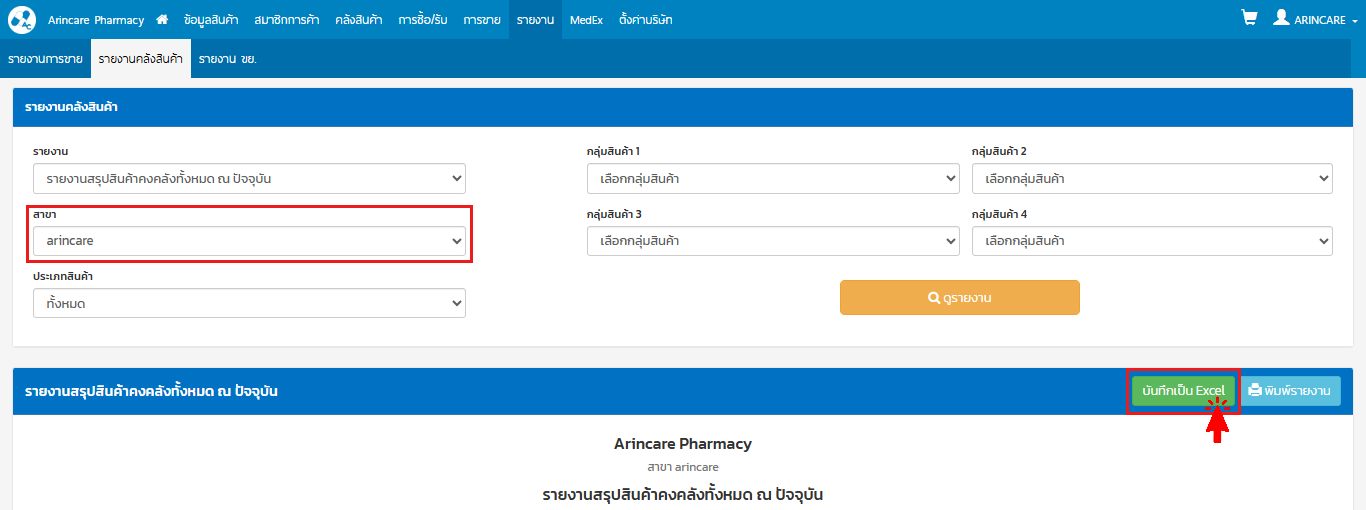Open the ข้อมูลสินค้า menu

[x=211, y=20]
